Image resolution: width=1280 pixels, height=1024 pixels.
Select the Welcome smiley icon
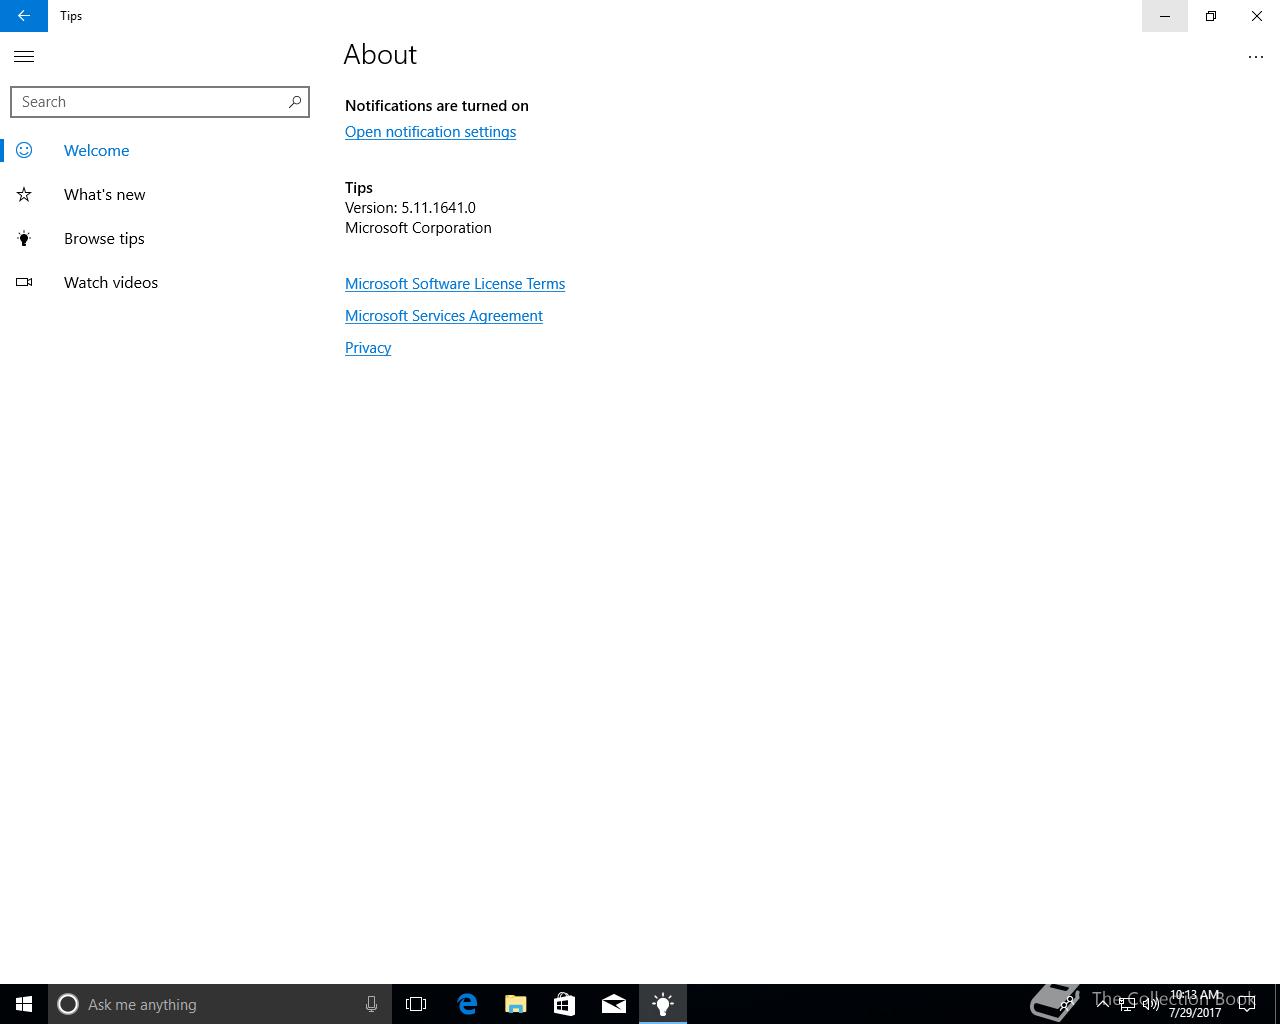click(x=24, y=150)
